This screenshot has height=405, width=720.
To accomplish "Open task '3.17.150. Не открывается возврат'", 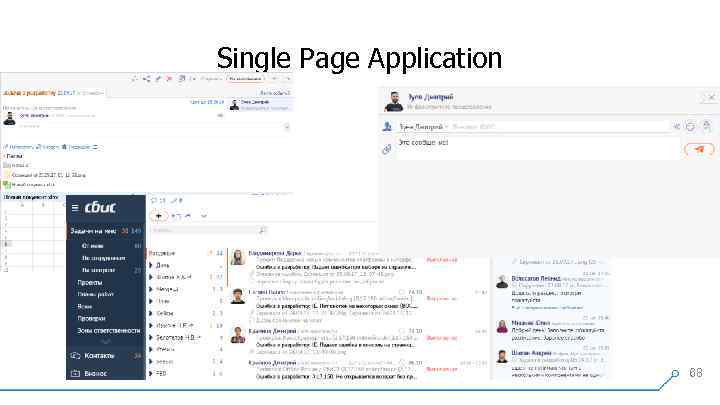I will click(x=336, y=377).
